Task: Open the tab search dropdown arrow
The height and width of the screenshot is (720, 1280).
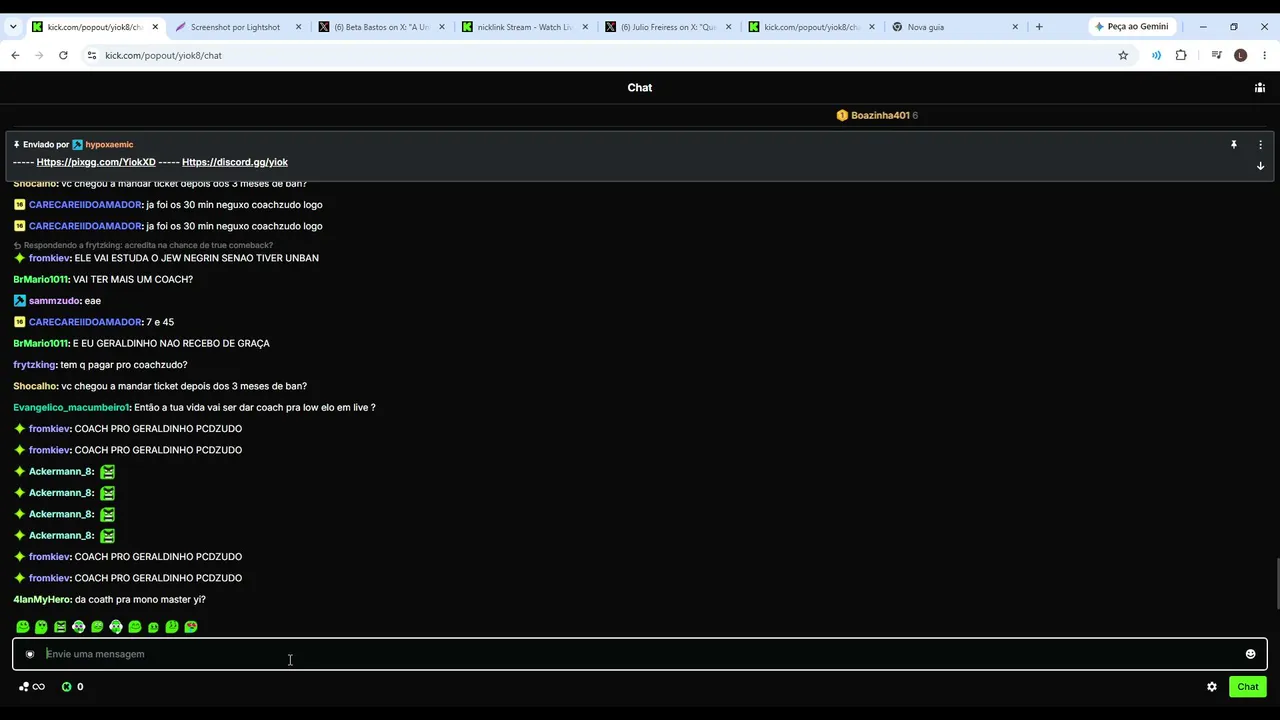Action: (13, 27)
